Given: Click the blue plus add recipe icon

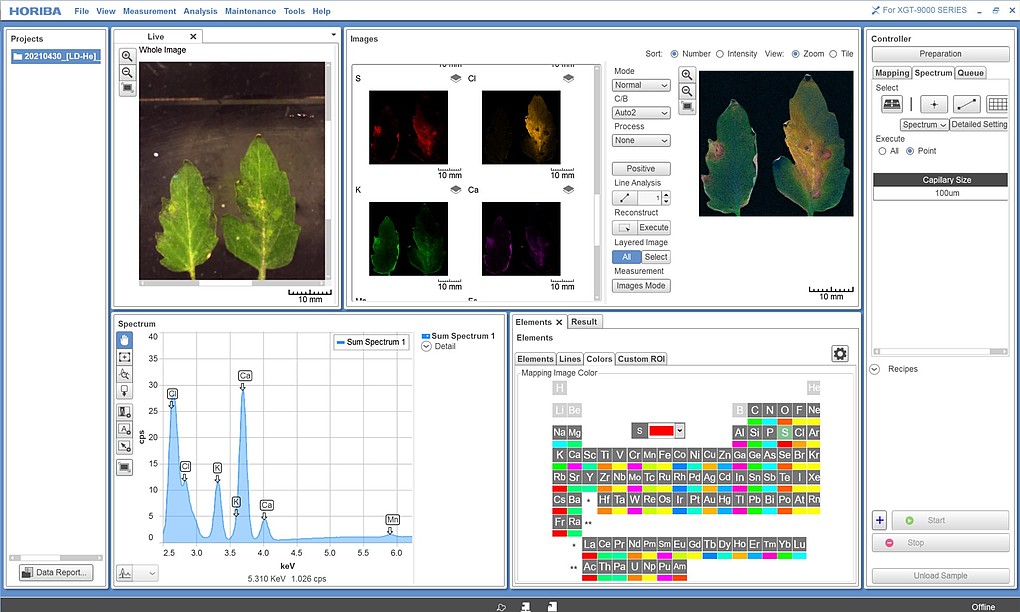Looking at the screenshot, I should pos(879,520).
